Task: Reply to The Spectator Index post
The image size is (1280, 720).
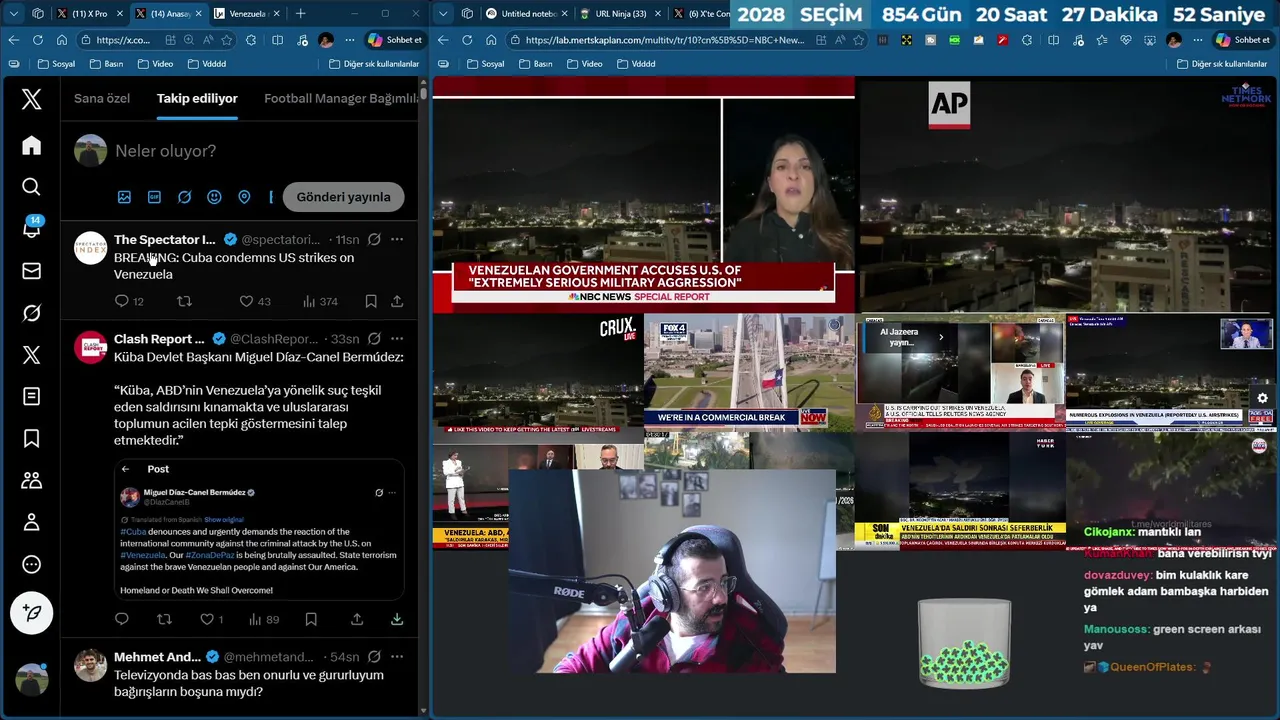Action: click(x=122, y=301)
